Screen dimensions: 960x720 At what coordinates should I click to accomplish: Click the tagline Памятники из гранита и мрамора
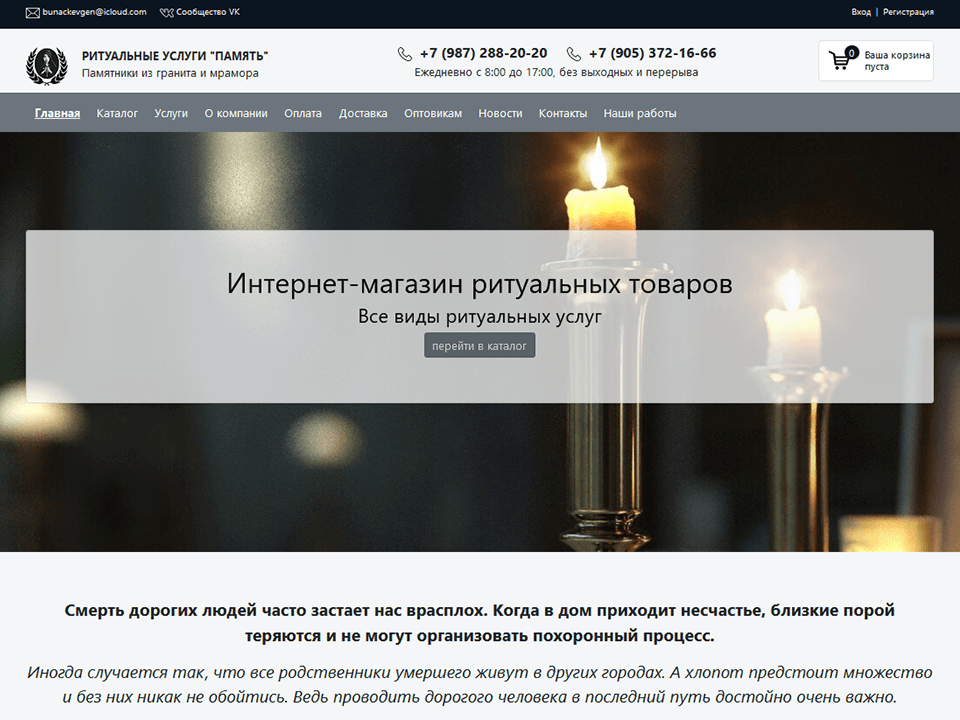tap(170, 73)
